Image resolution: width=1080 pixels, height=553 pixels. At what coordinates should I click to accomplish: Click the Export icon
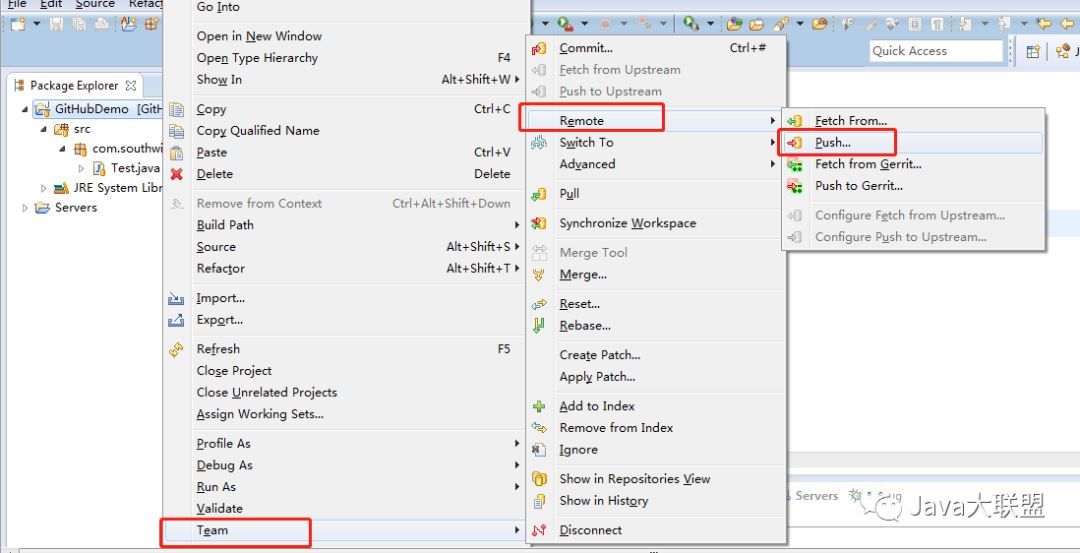point(176,320)
